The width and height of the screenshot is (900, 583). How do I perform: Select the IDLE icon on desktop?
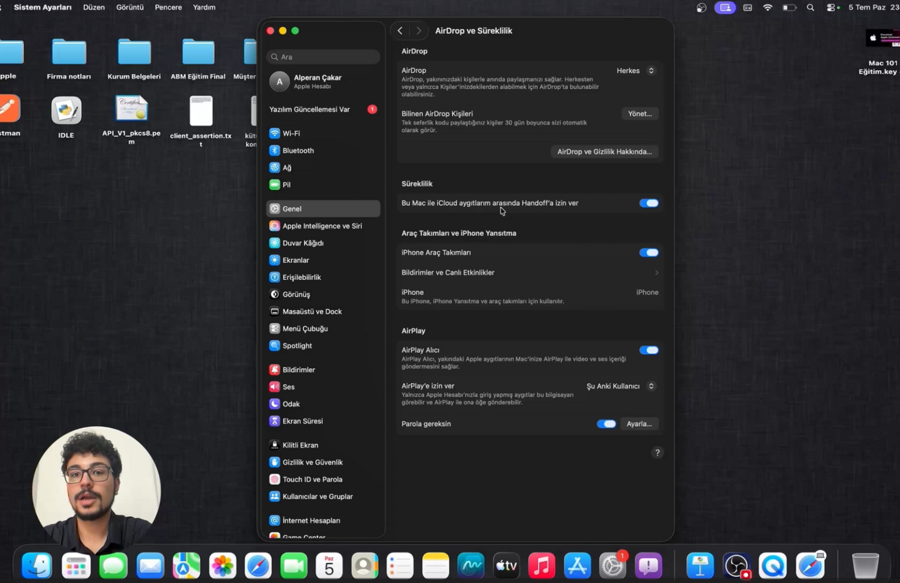(66, 118)
